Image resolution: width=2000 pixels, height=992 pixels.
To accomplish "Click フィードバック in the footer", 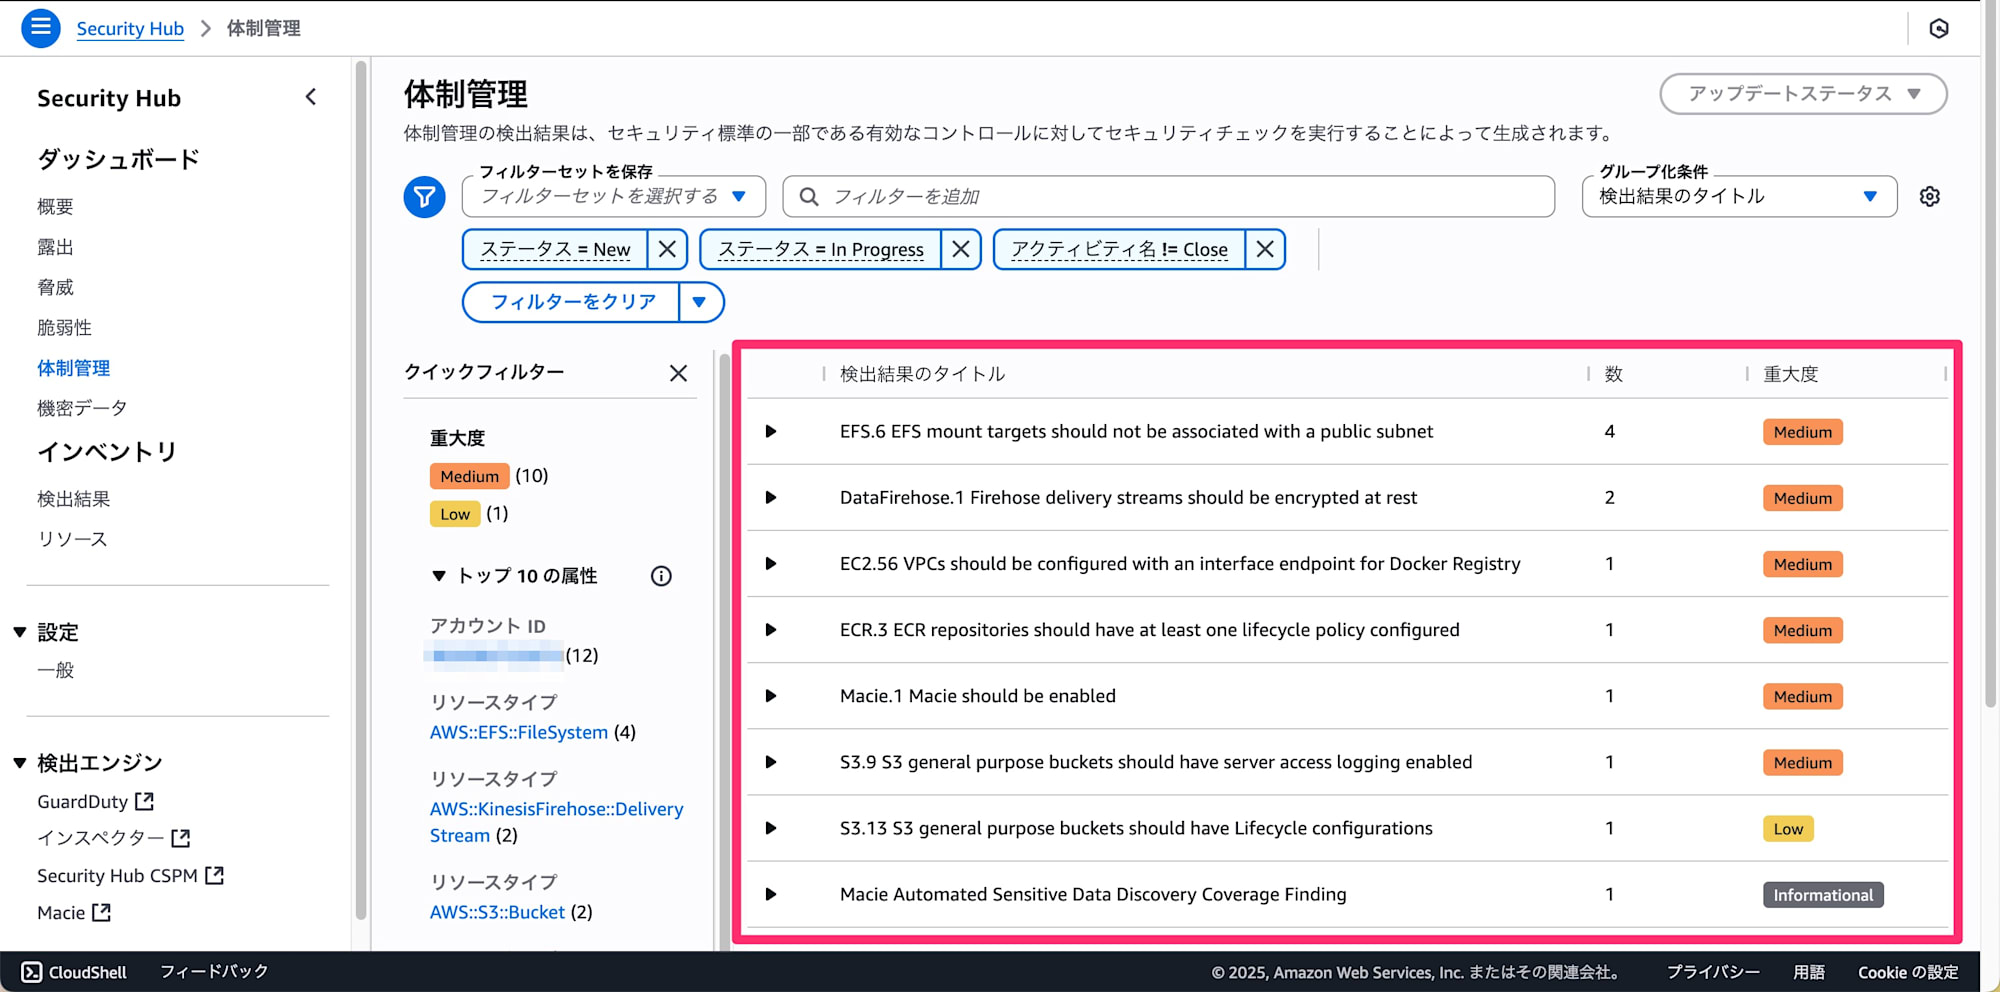I will (214, 972).
